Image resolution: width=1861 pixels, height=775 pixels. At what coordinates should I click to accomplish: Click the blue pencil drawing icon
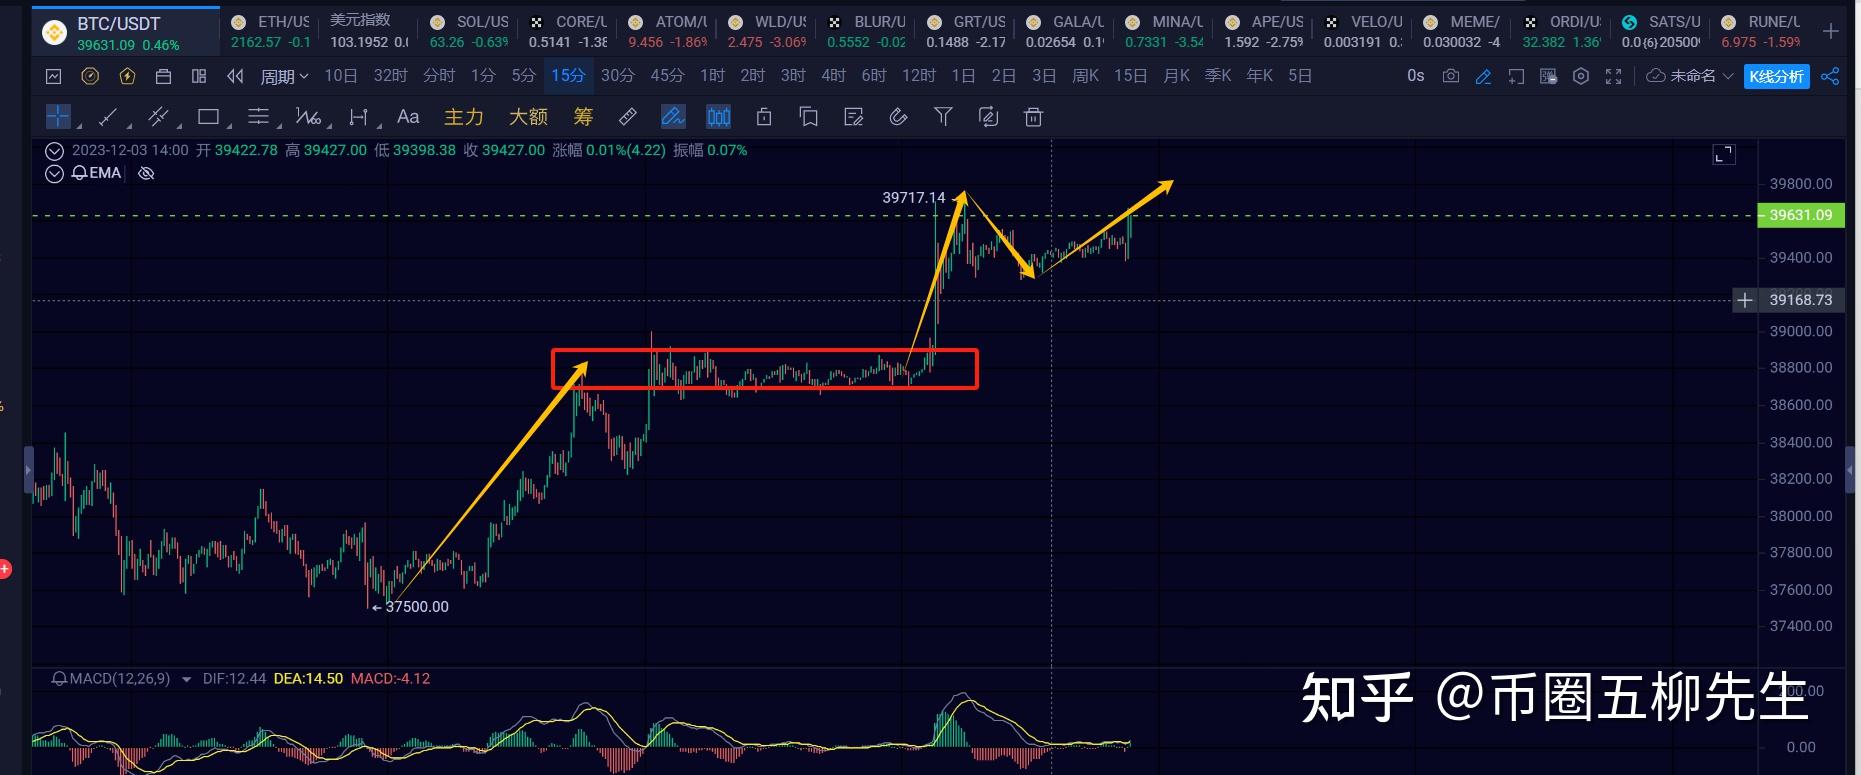pyautogui.click(x=1484, y=76)
